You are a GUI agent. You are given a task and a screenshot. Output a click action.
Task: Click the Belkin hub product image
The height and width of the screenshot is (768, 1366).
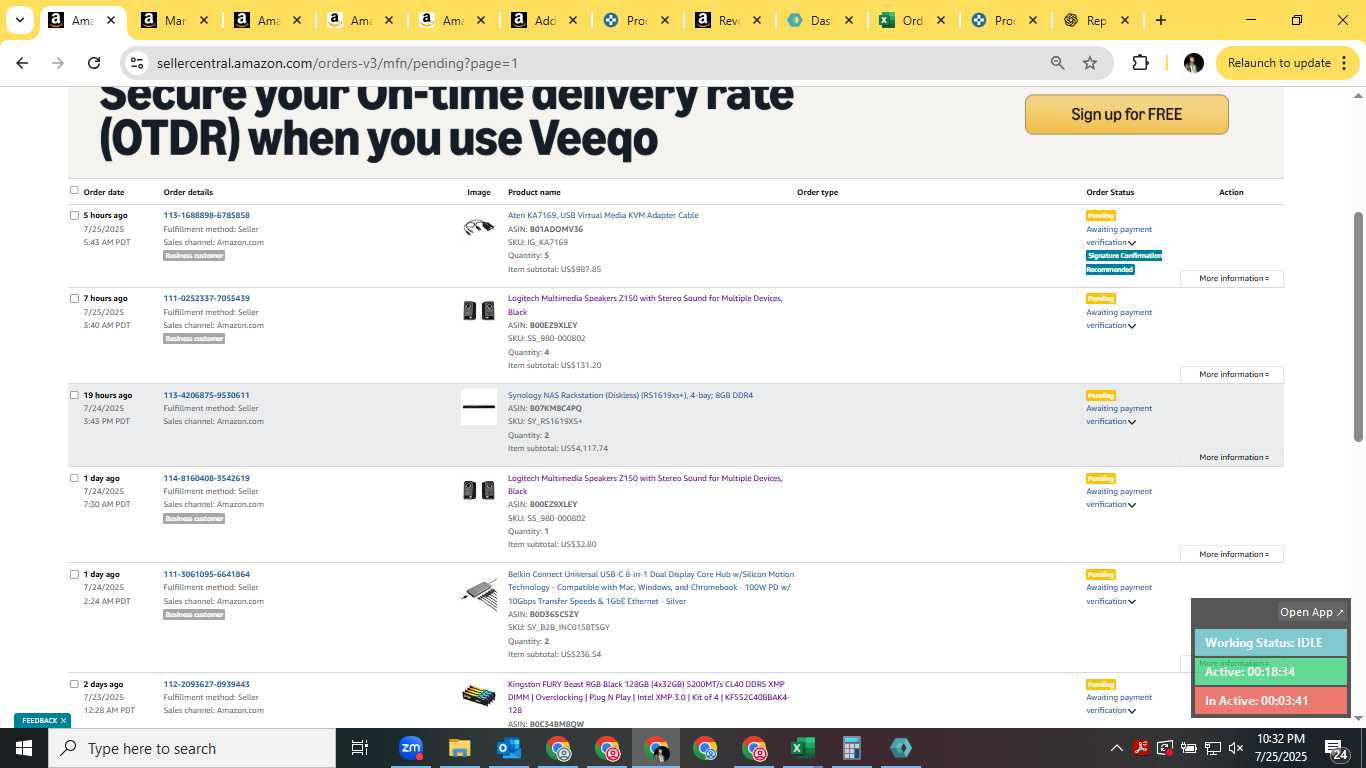pyautogui.click(x=479, y=594)
